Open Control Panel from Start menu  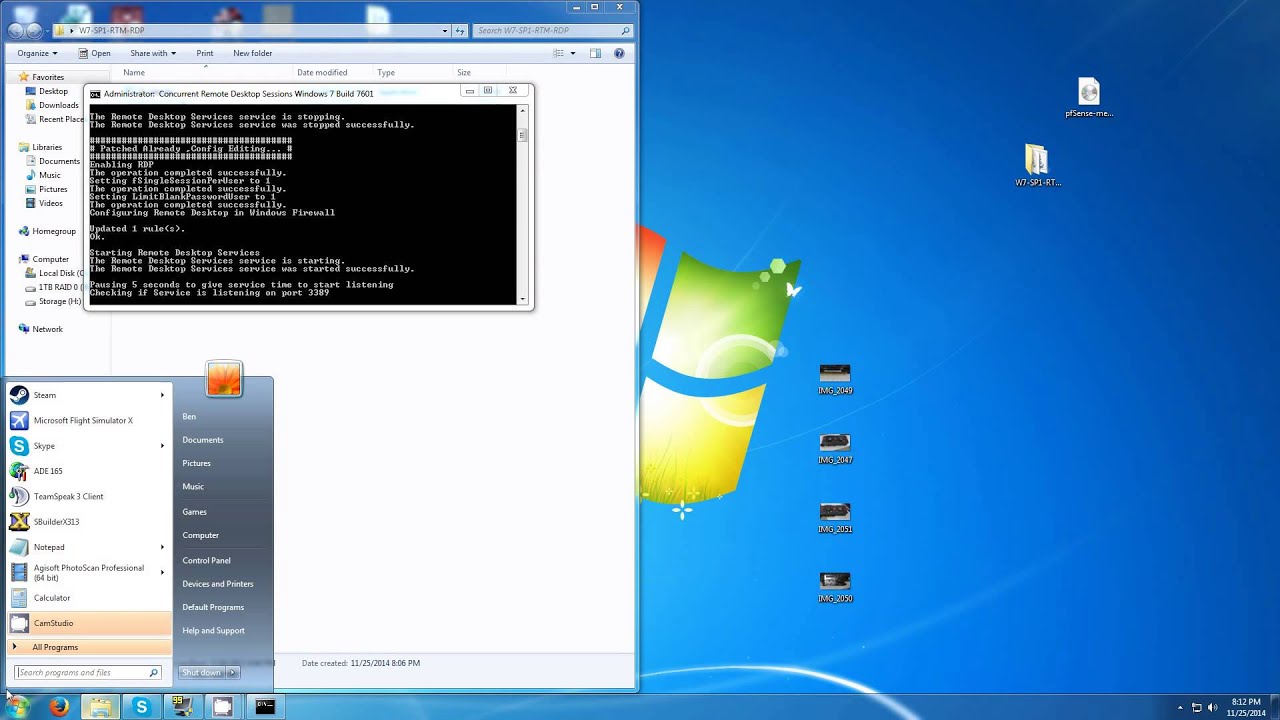[207, 560]
